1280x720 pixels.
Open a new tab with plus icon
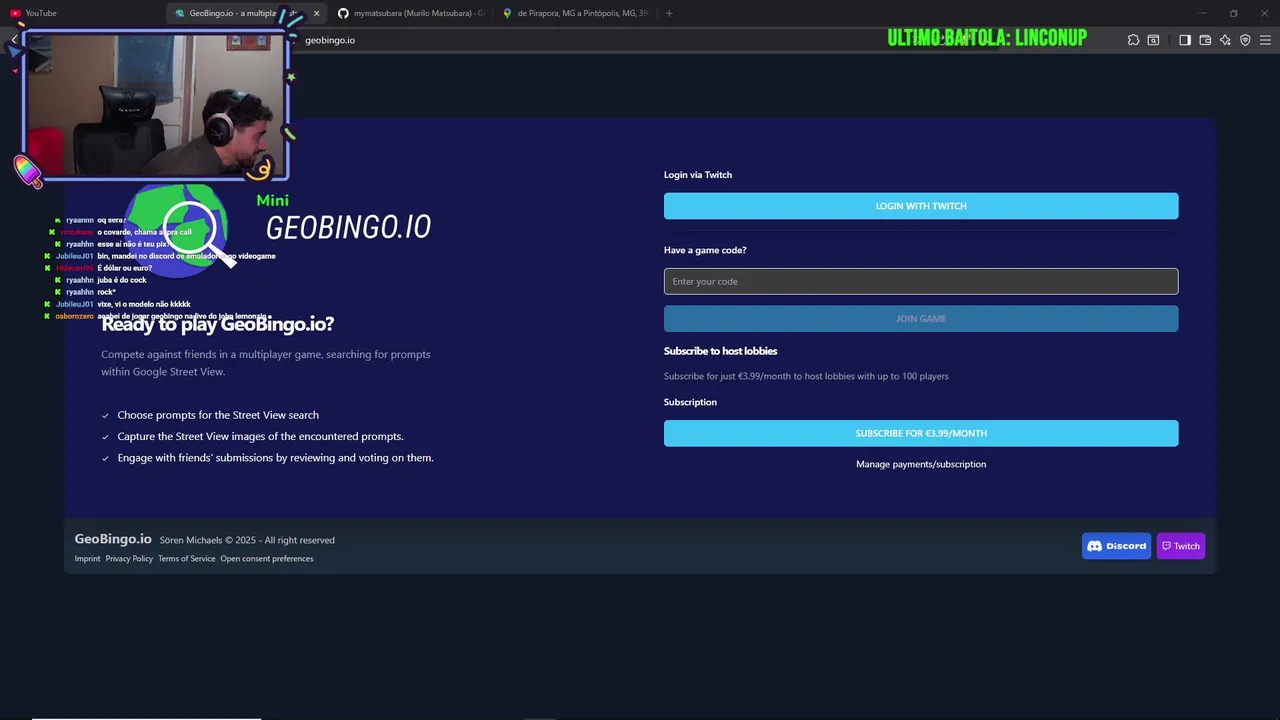tap(669, 13)
